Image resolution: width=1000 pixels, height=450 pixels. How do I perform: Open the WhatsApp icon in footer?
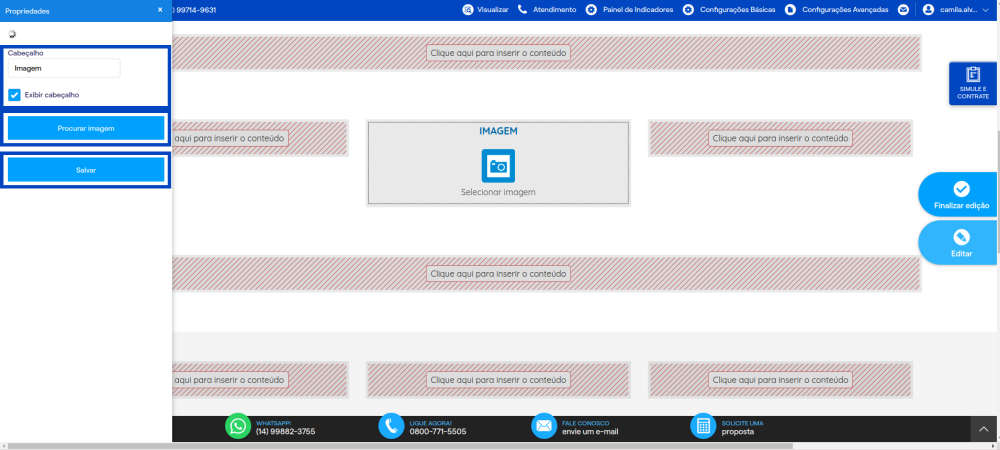click(x=238, y=426)
